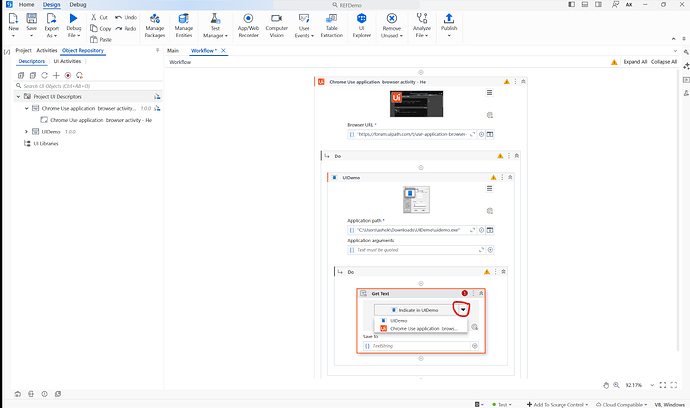690x408 pixels.
Task: Open Manage Packages
Action: (x=154, y=26)
